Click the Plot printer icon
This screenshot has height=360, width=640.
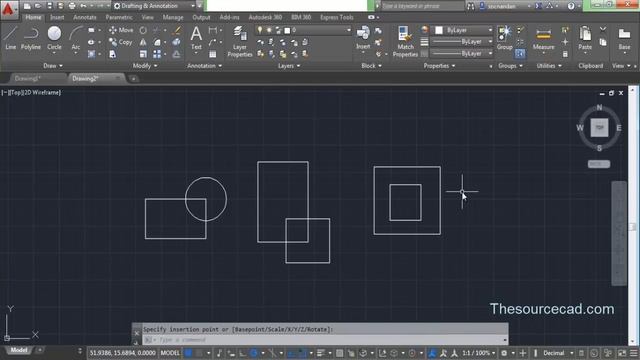[x=72, y=6]
